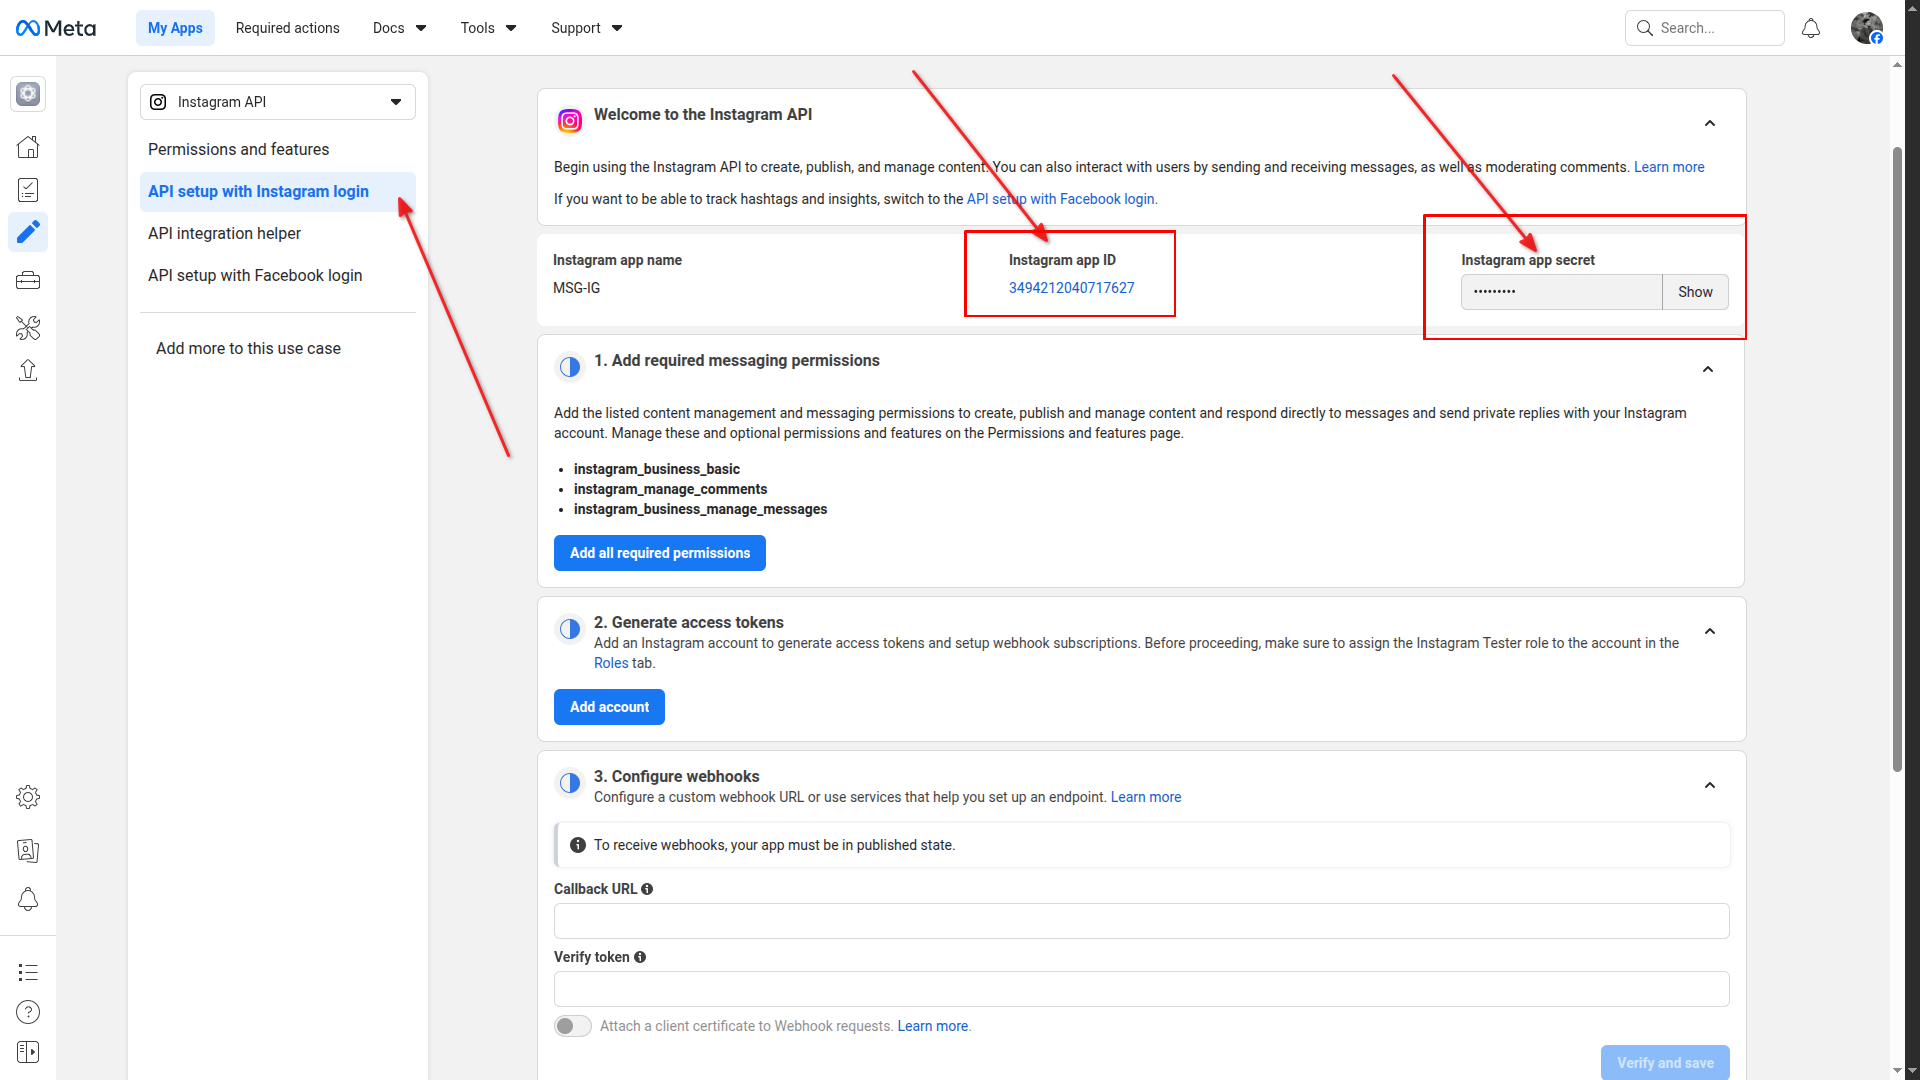The image size is (1920, 1080).
Task: Click the Add account button
Action: (x=608, y=707)
